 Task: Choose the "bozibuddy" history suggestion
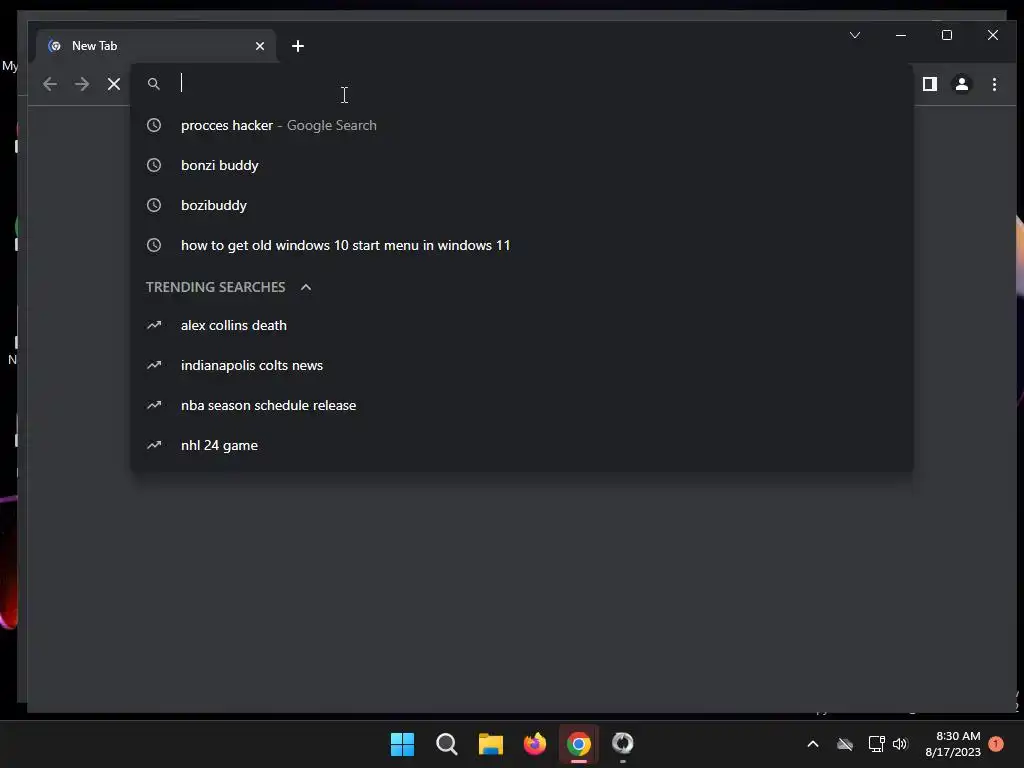pyautogui.click(x=522, y=205)
